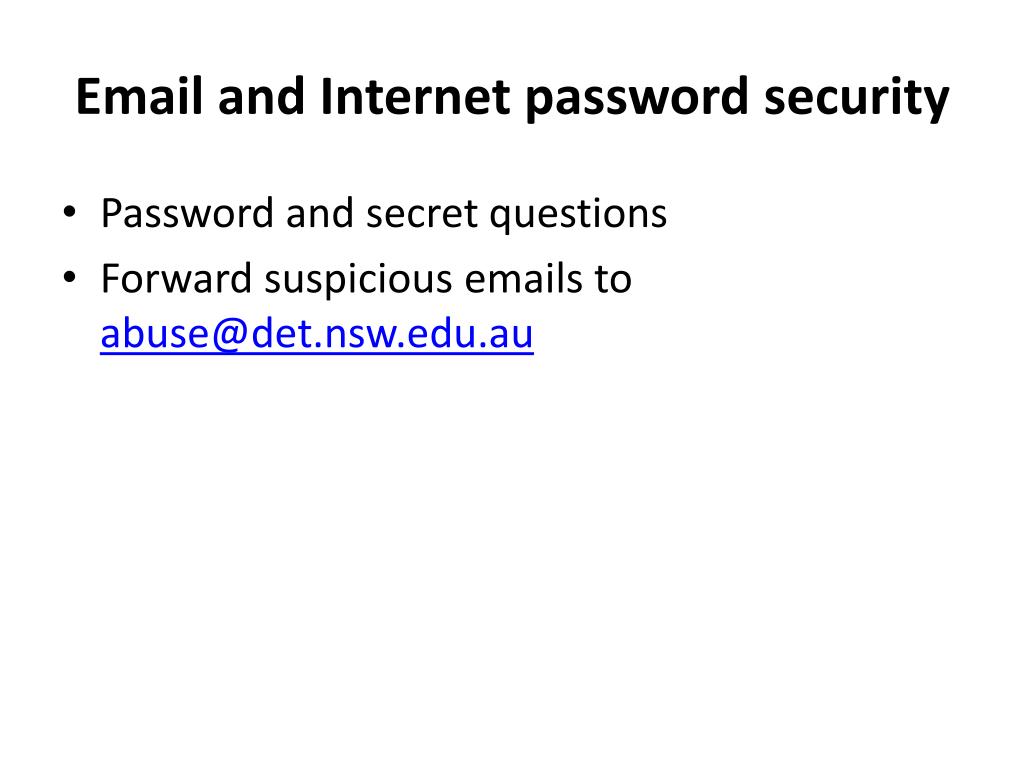The height and width of the screenshot is (768, 1024).
Task: Click the bullet marker before 'Forward'
Action: pos(69,278)
